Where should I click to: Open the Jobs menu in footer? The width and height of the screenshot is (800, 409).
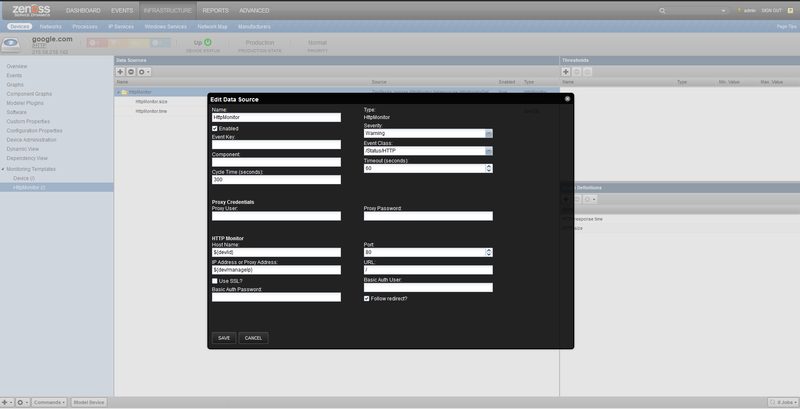[782, 402]
